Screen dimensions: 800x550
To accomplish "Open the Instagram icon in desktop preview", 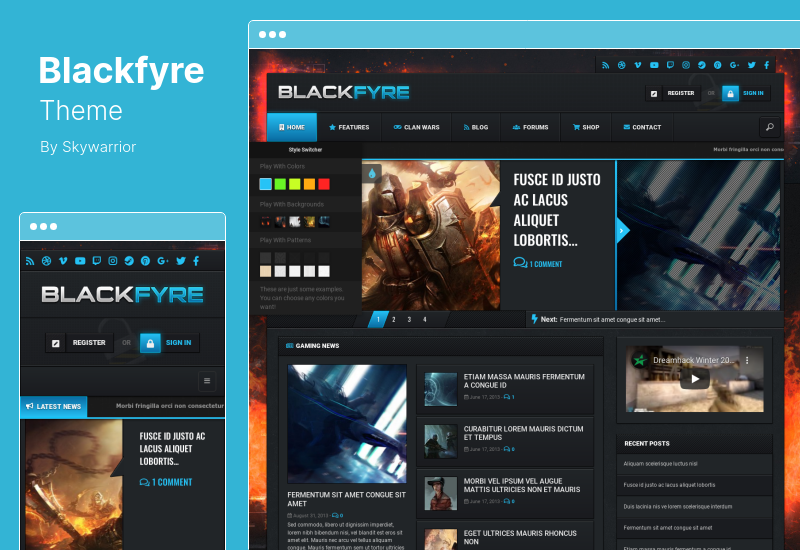I will tap(686, 65).
